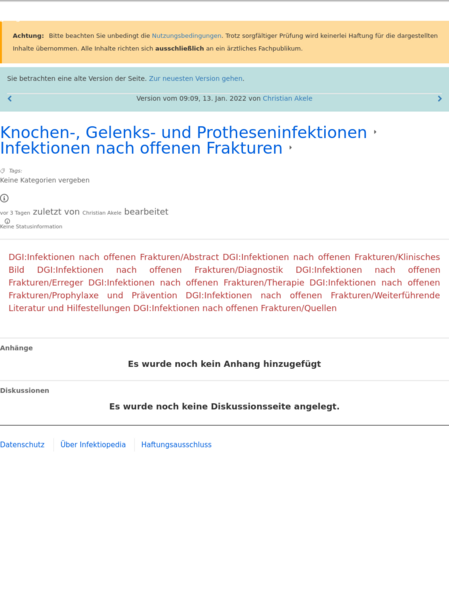Expand arrow after Infektionen nach offenen Frakturen
Screen dimensions: 449x599
(290, 148)
